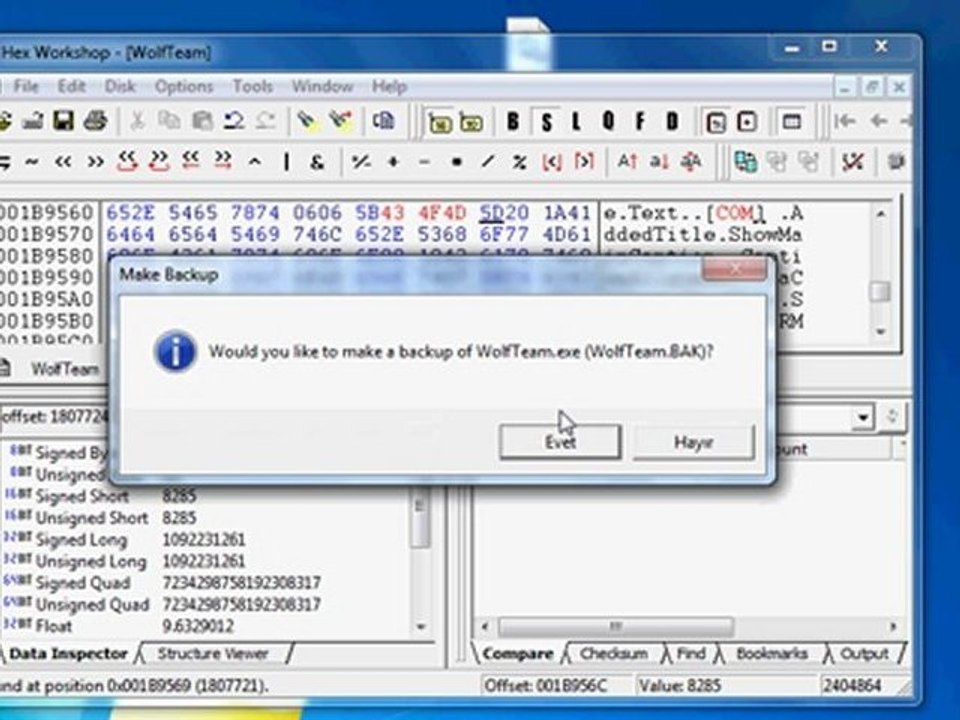
Task: Switch to the Bookmarks tab
Action: pos(772,654)
